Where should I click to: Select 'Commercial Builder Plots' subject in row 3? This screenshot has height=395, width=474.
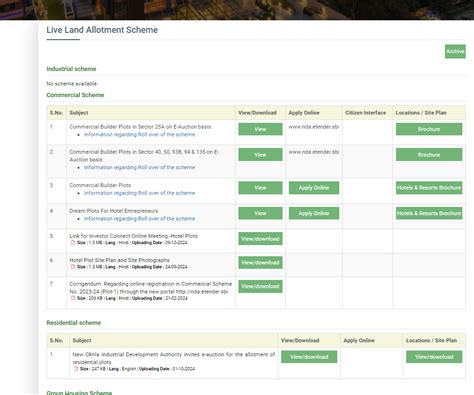point(100,185)
